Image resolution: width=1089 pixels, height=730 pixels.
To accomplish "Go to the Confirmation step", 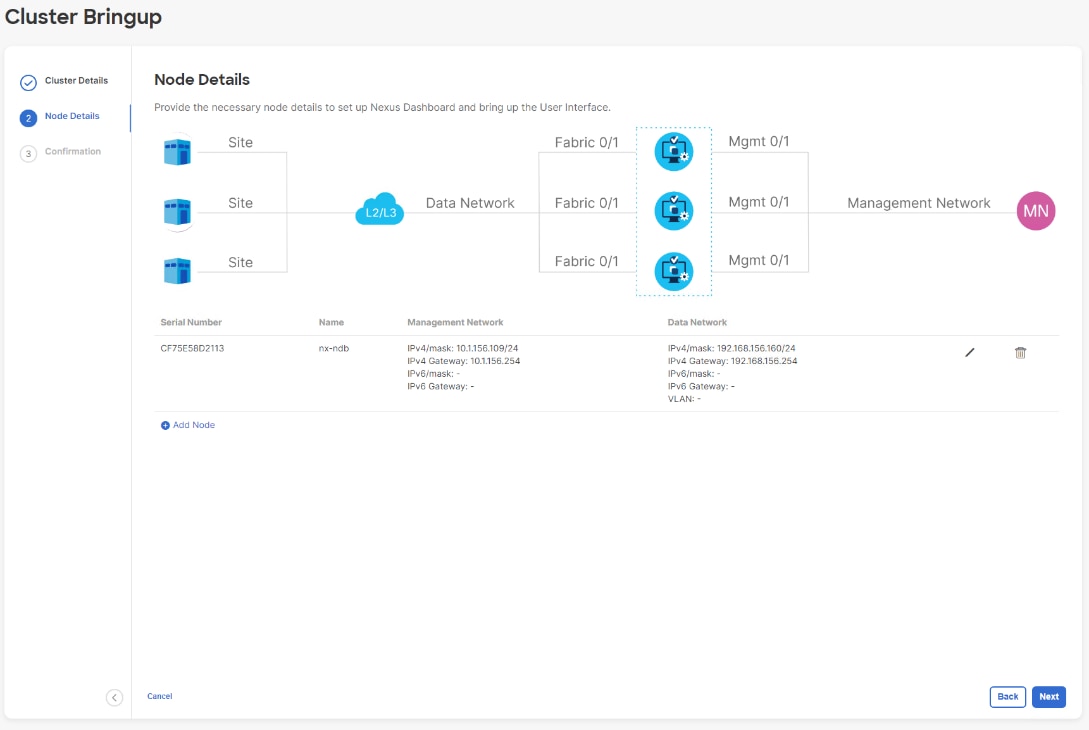I will point(72,152).
